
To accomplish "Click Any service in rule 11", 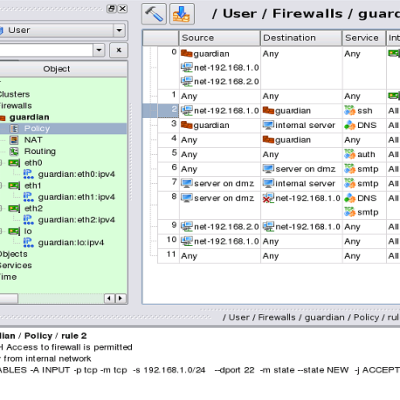I will [x=352, y=256].
